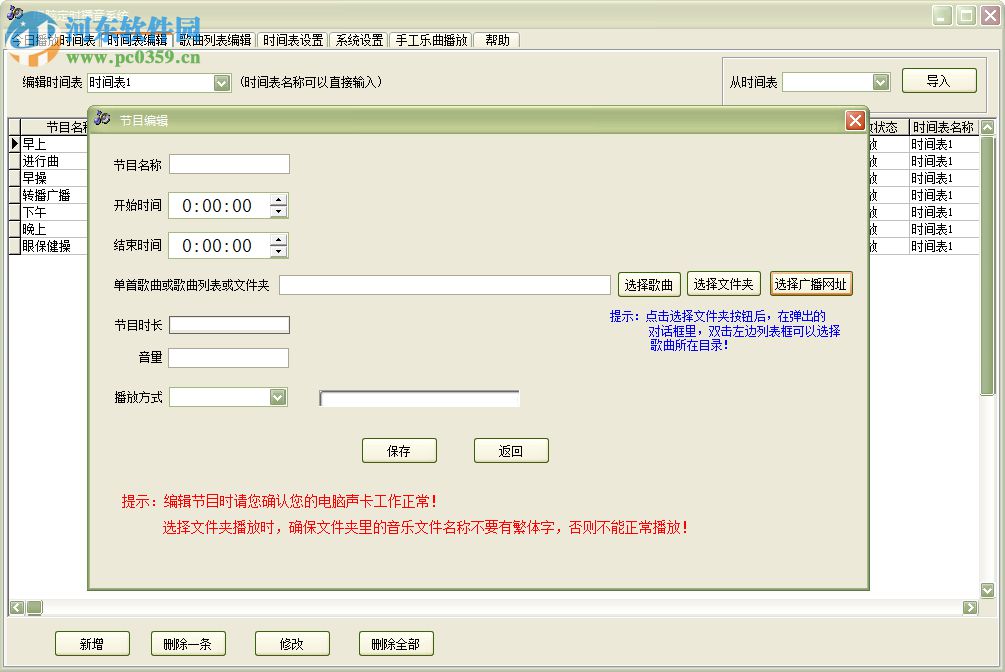The height and width of the screenshot is (672, 1005).
Task: Click the 音量 input field
Action: point(228,358)
